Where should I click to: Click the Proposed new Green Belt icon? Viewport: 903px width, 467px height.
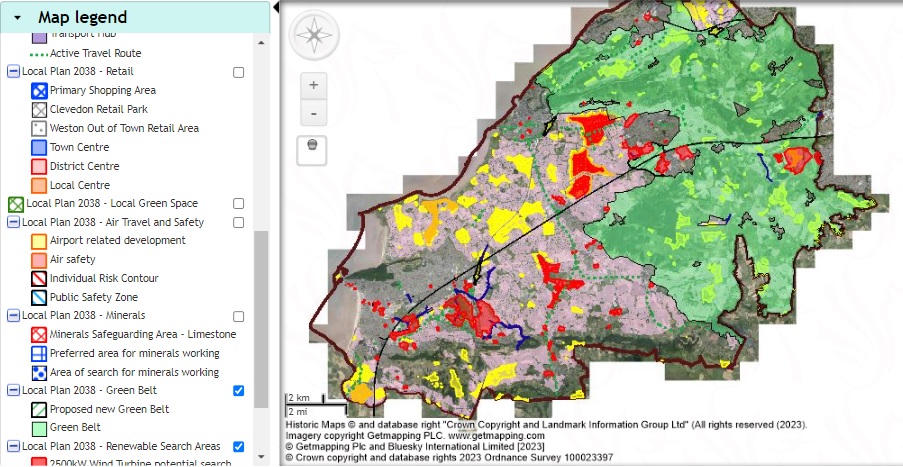39,409
